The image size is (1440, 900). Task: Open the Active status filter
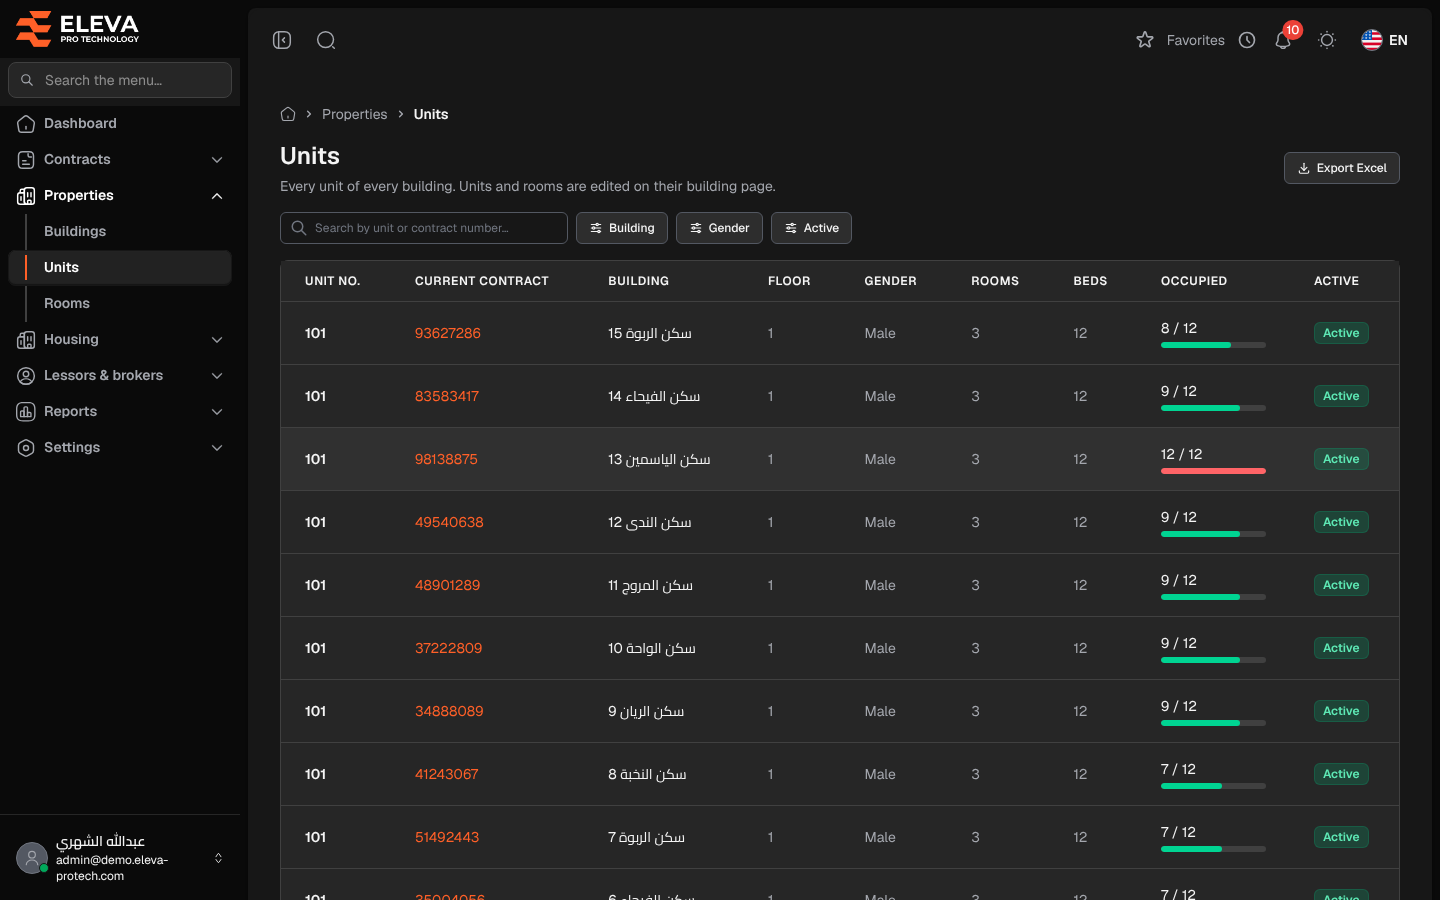(x=811, y=228)
